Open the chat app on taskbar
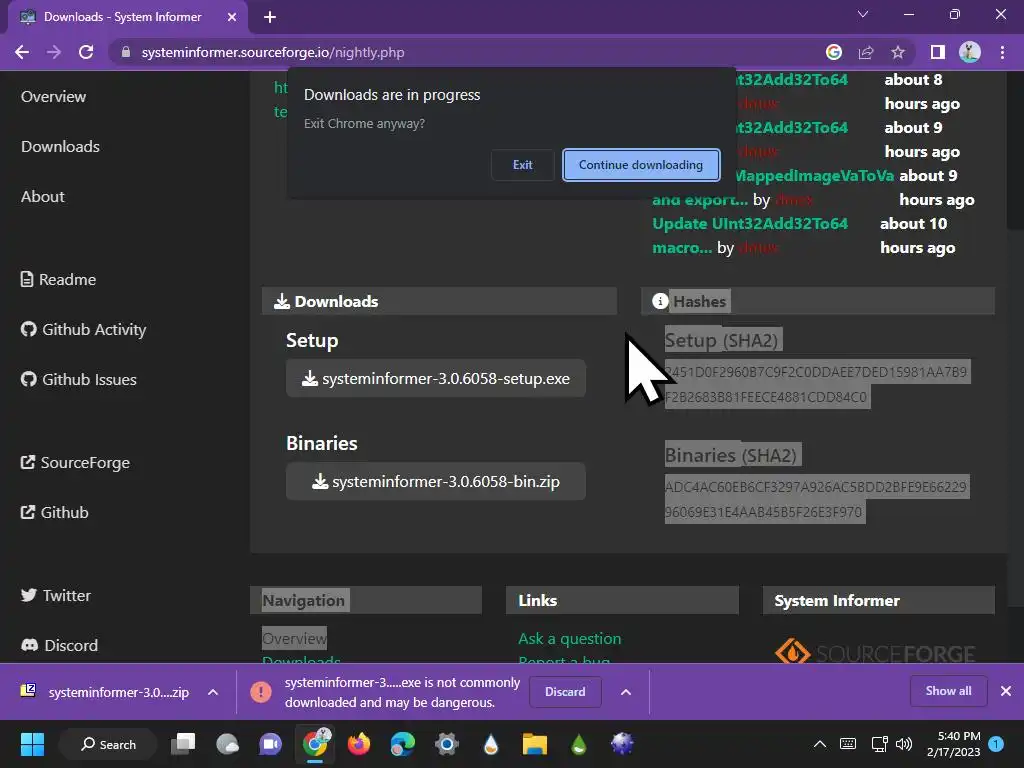The width and height of the screenshot is (1024, 768). tap(270, 744)
